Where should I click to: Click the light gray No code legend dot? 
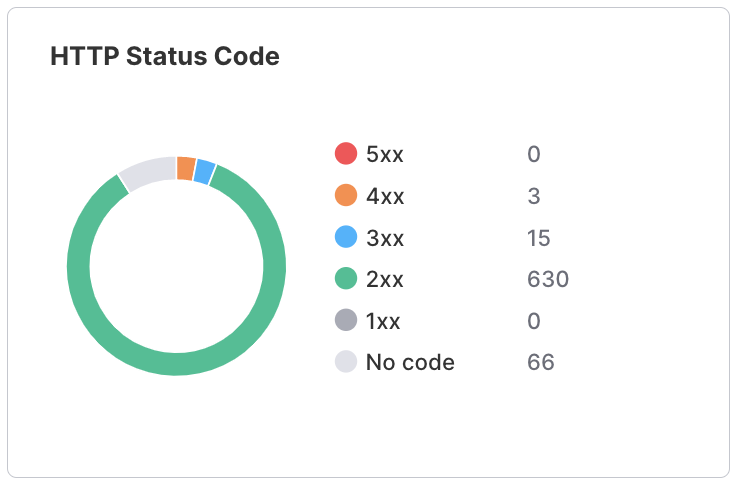pyautogui.click(x=345, y=362)
